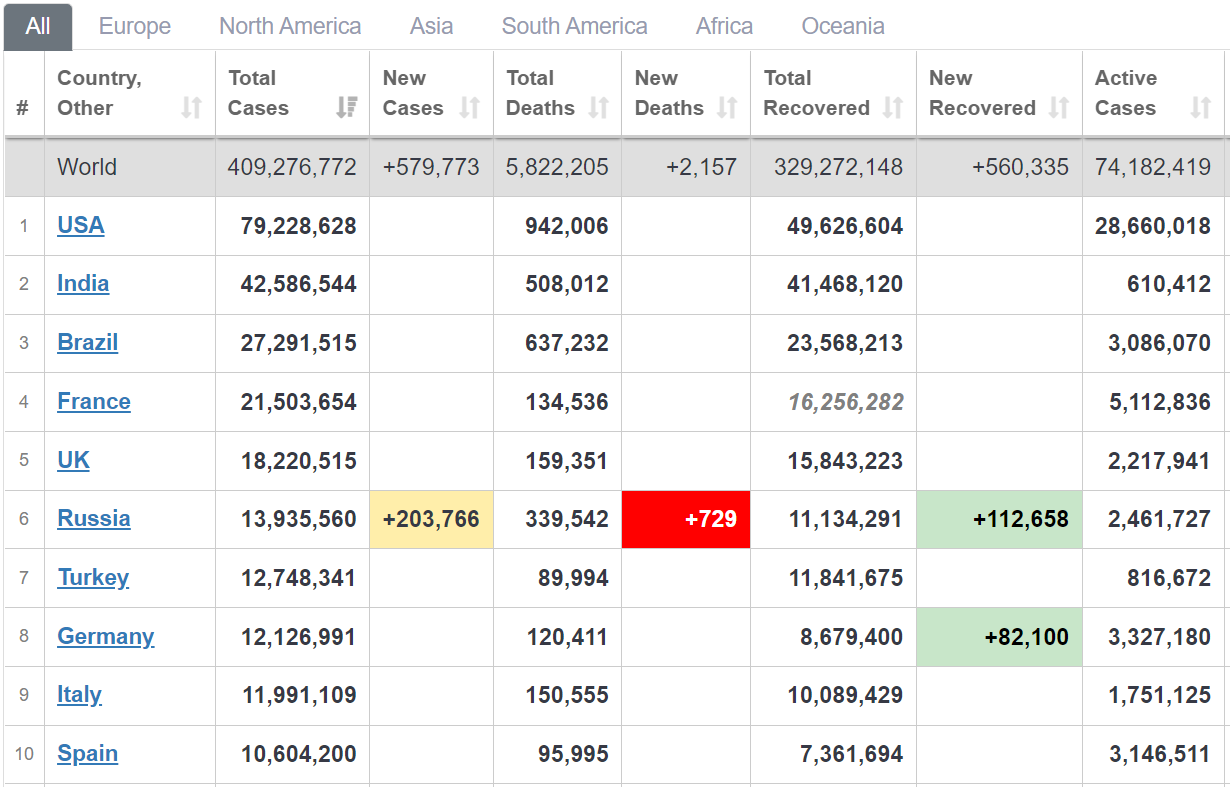
Task: Click USA total deaths 942,006
Action: point(567,226)
